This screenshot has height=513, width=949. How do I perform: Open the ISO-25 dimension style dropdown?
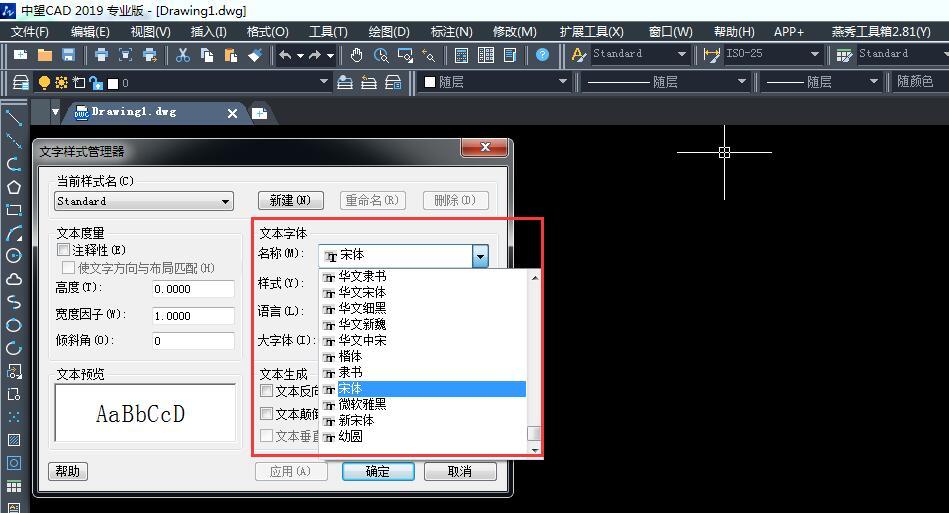pyautogui.click(x=815, y=54)
